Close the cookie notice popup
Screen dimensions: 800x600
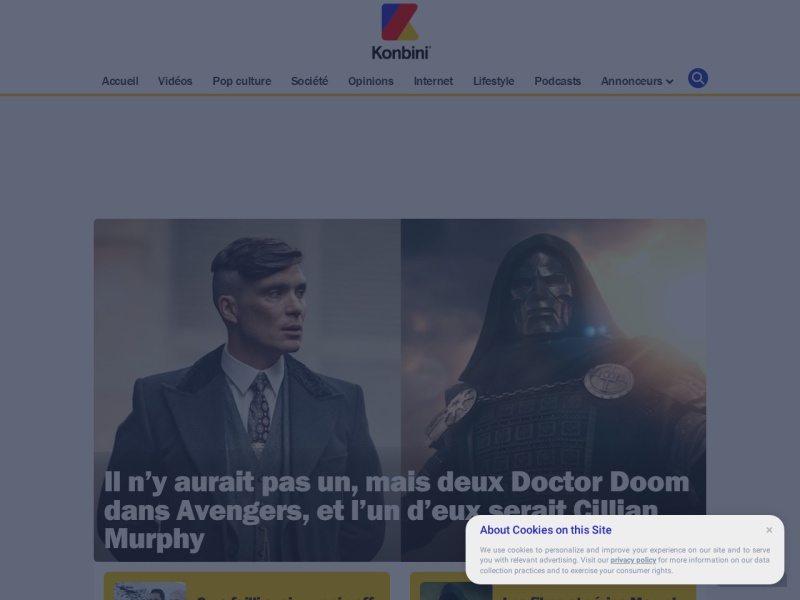pyautogui.click(x=769, y=530)
